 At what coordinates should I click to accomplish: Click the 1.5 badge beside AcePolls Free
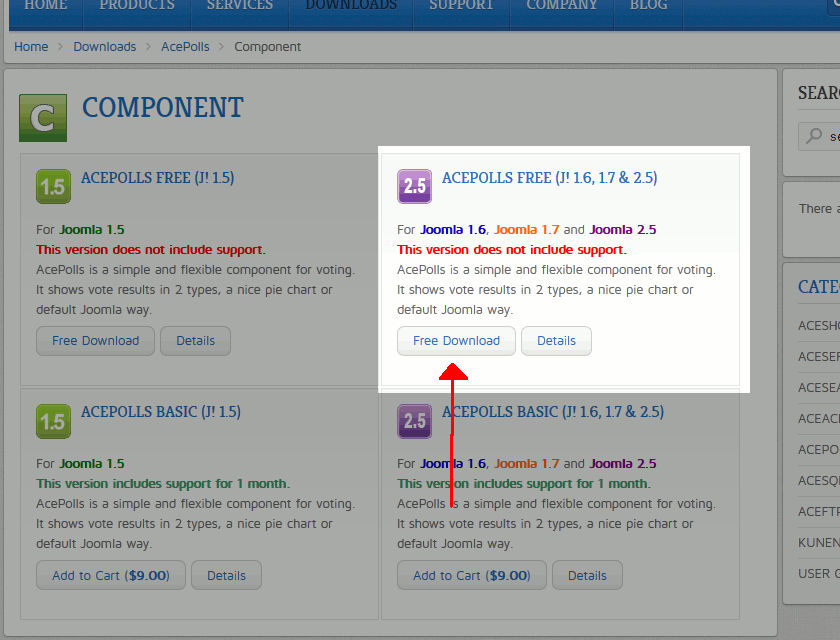[x=54, y=186]
